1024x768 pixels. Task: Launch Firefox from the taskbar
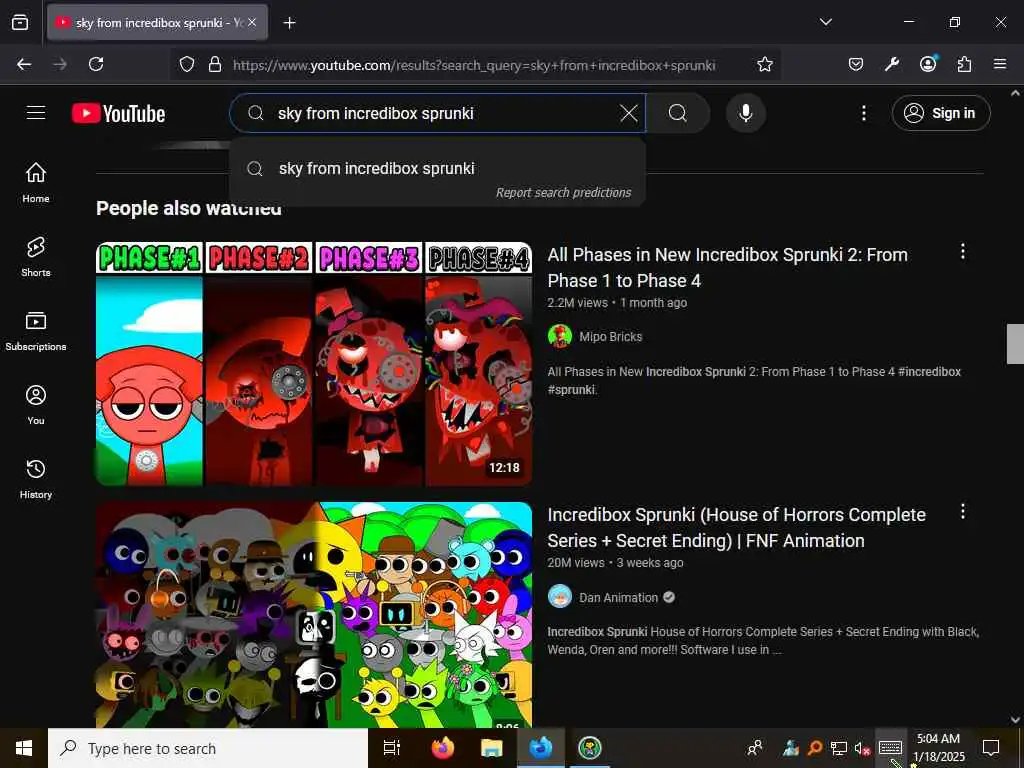[x=442, y=748]
